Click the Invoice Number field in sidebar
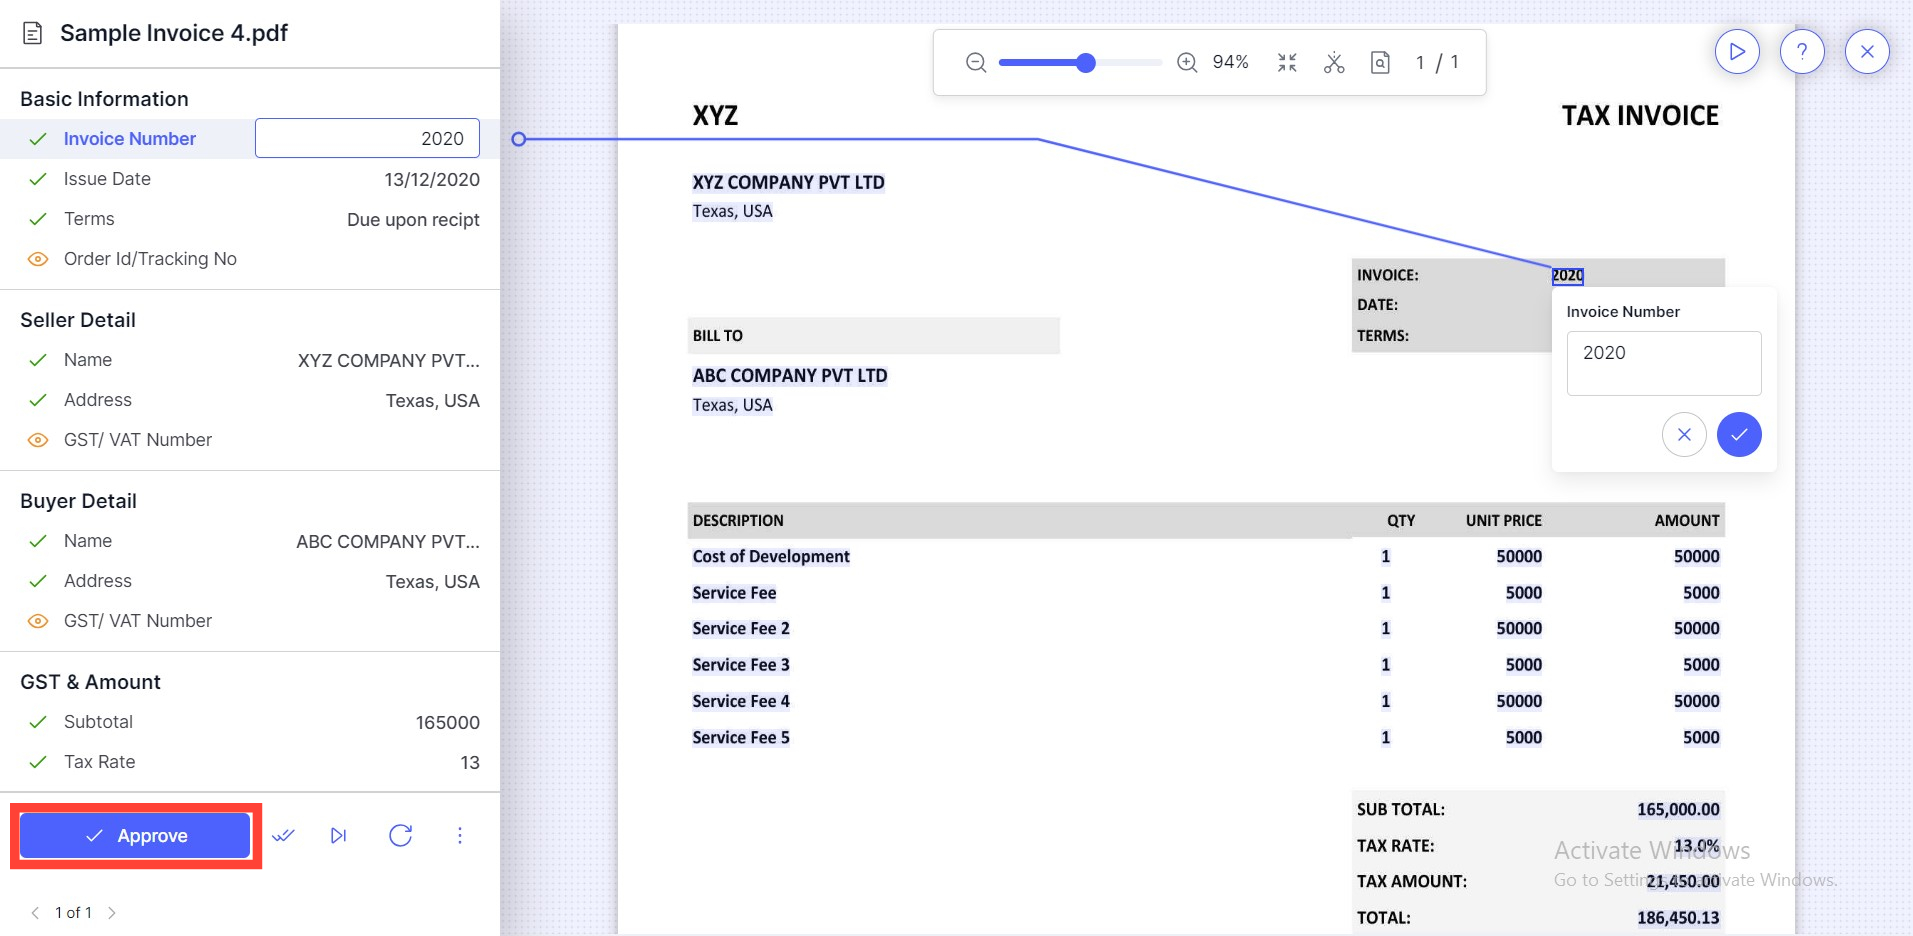Image resolution: width=1913 pixels, height=936 pixels. [x=367, y=138]
